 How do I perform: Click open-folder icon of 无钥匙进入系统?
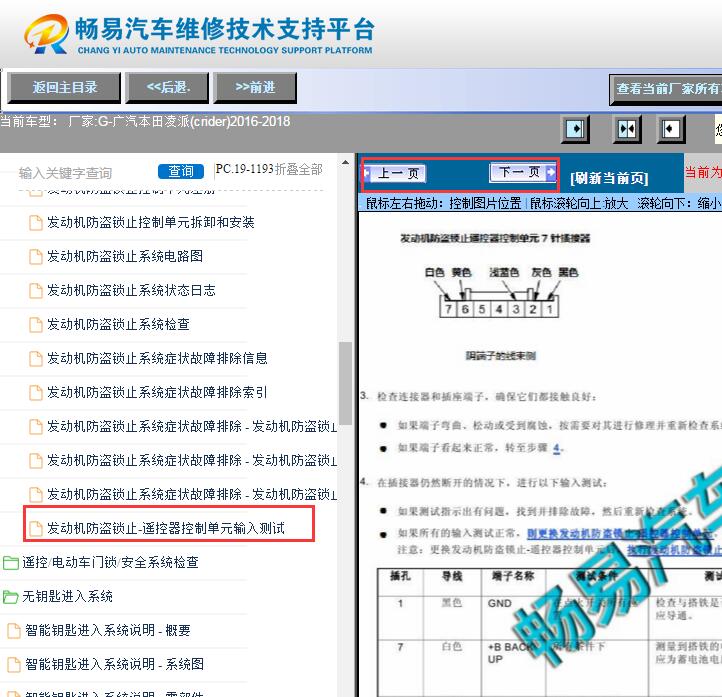click(x=11, y=597)
